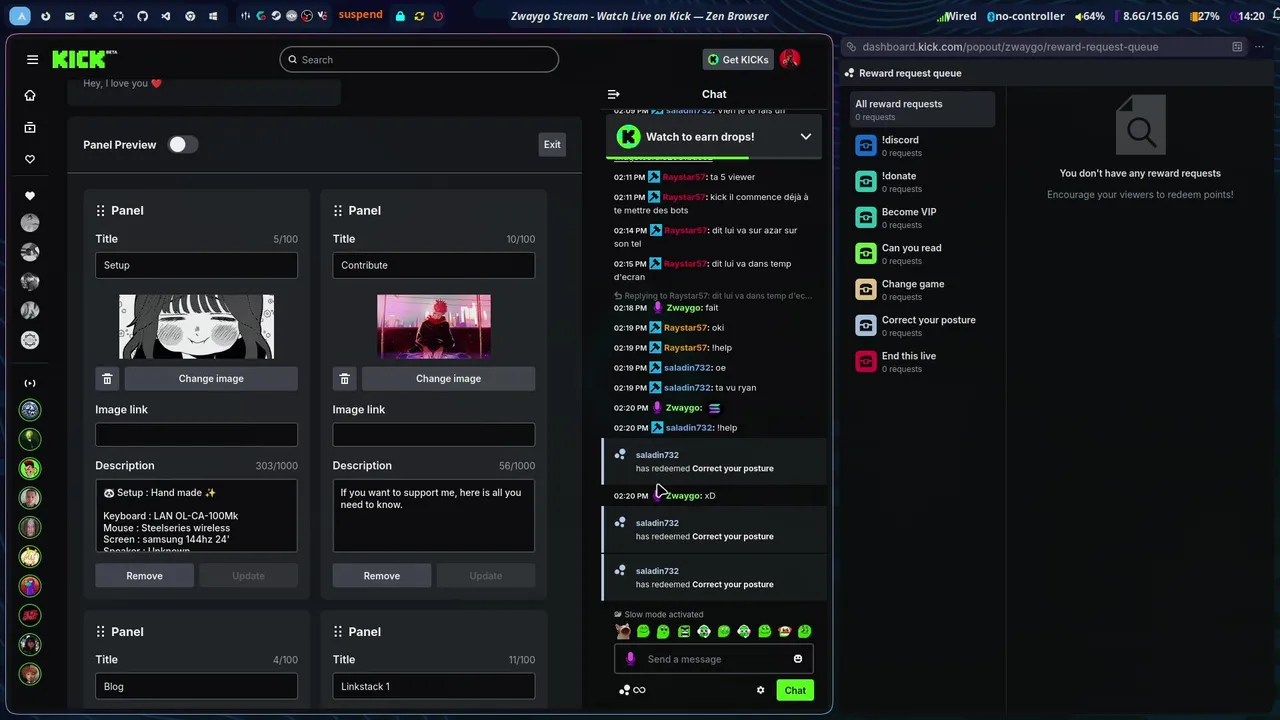The width and height of the screenshot is (1280, 720).
Task: Select the !discord reward
Action: point(922,146)
